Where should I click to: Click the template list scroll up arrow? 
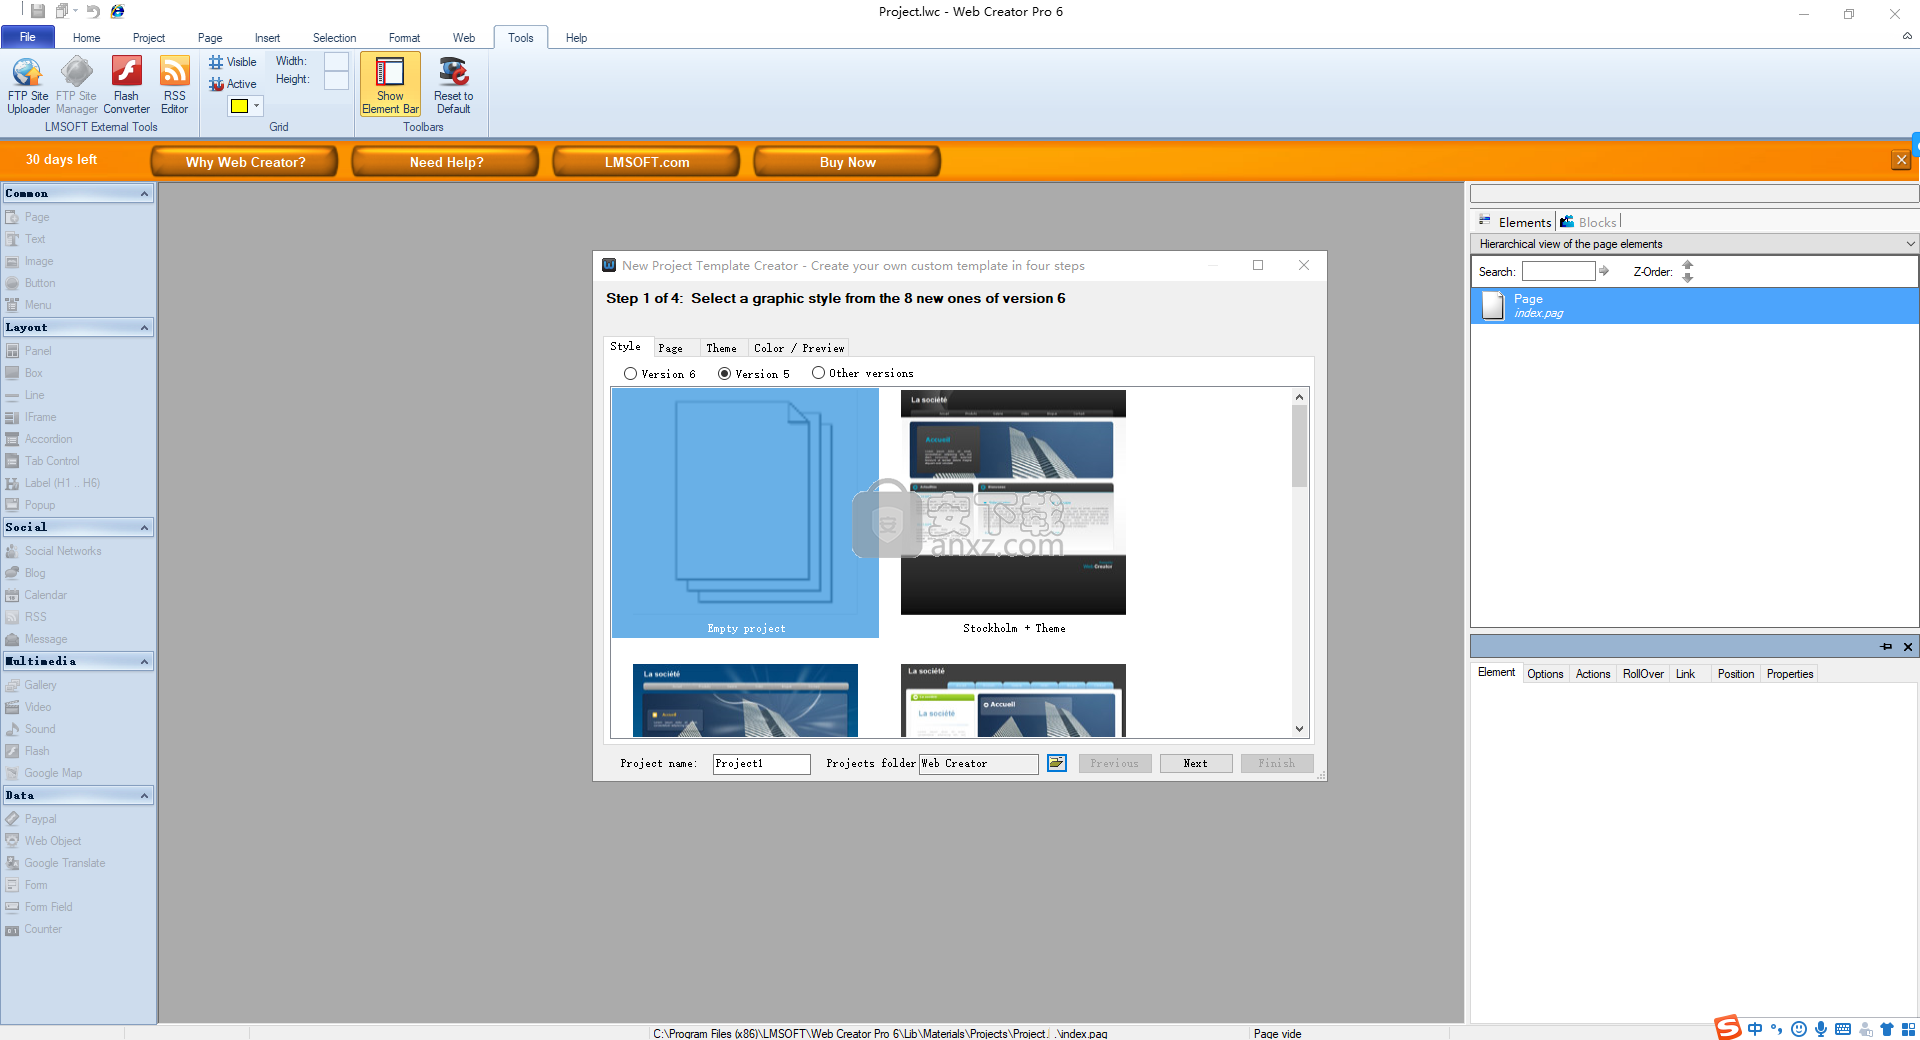click(x=1299, y=397)
